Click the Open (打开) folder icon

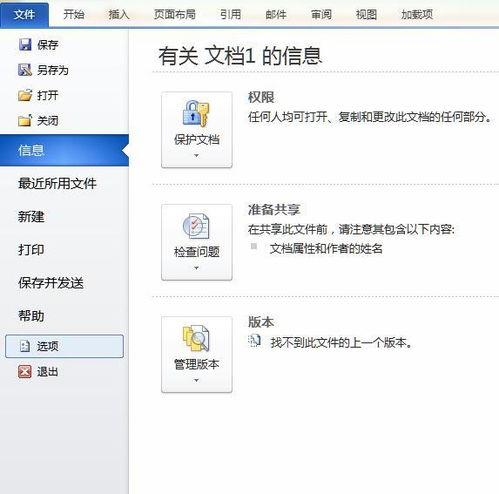tap(25, 95)
